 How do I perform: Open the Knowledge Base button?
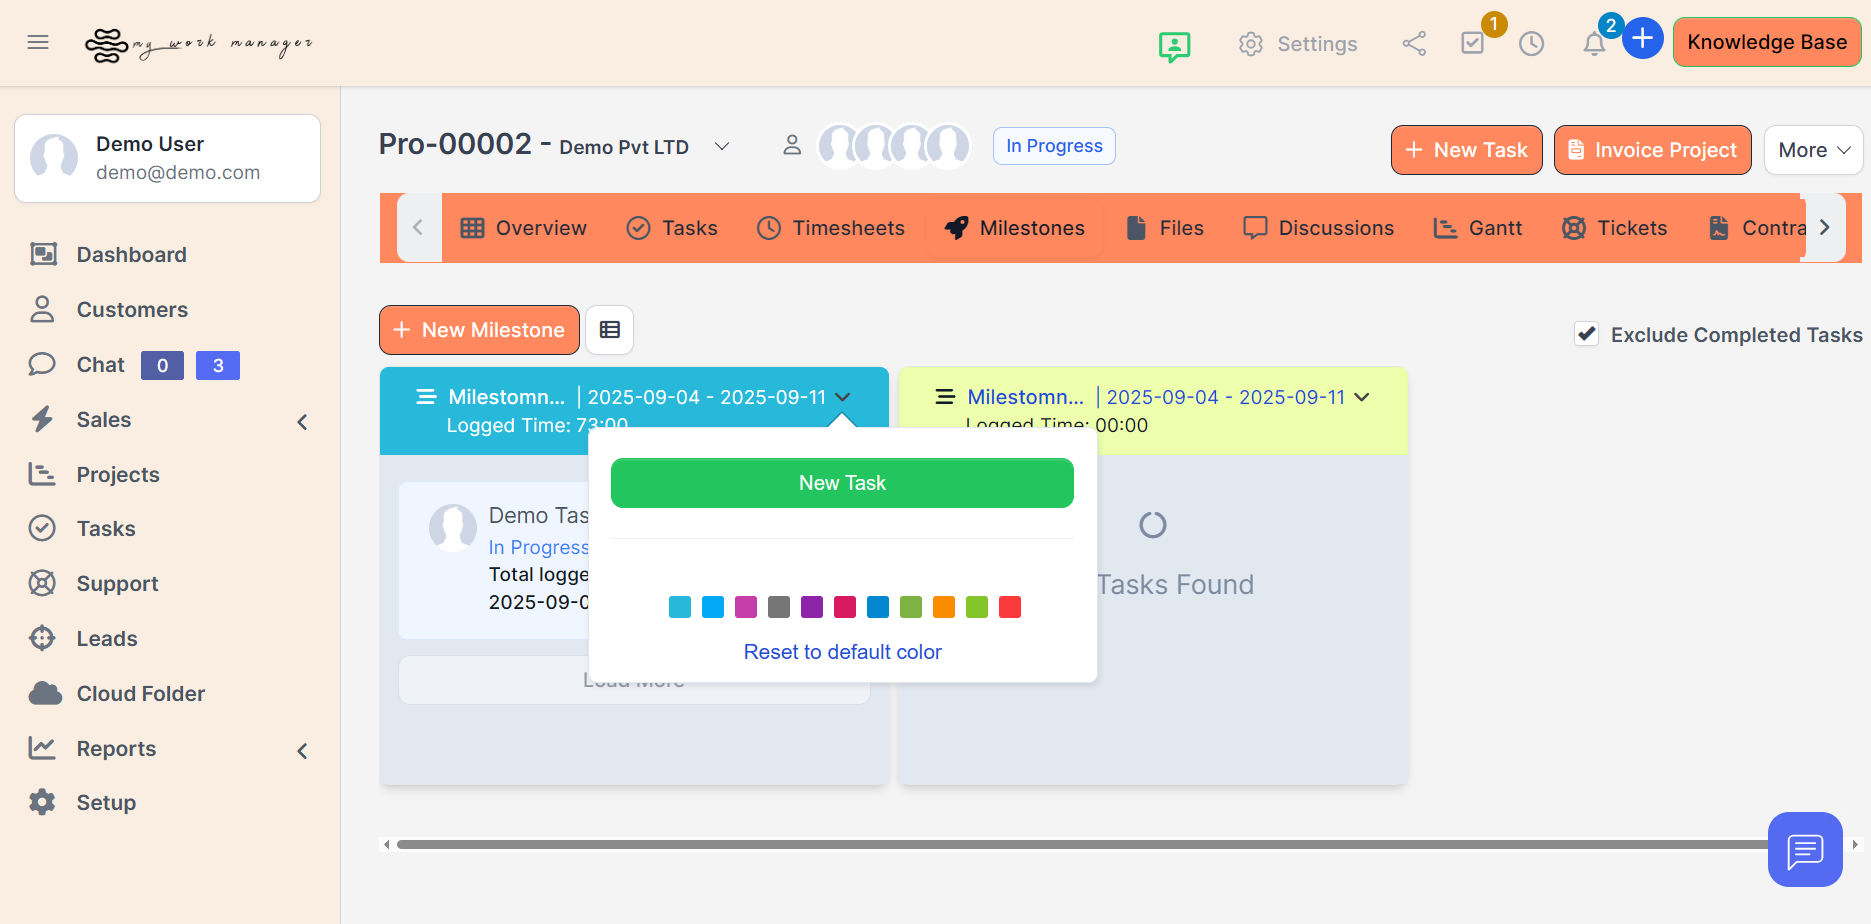(1767, 42)
